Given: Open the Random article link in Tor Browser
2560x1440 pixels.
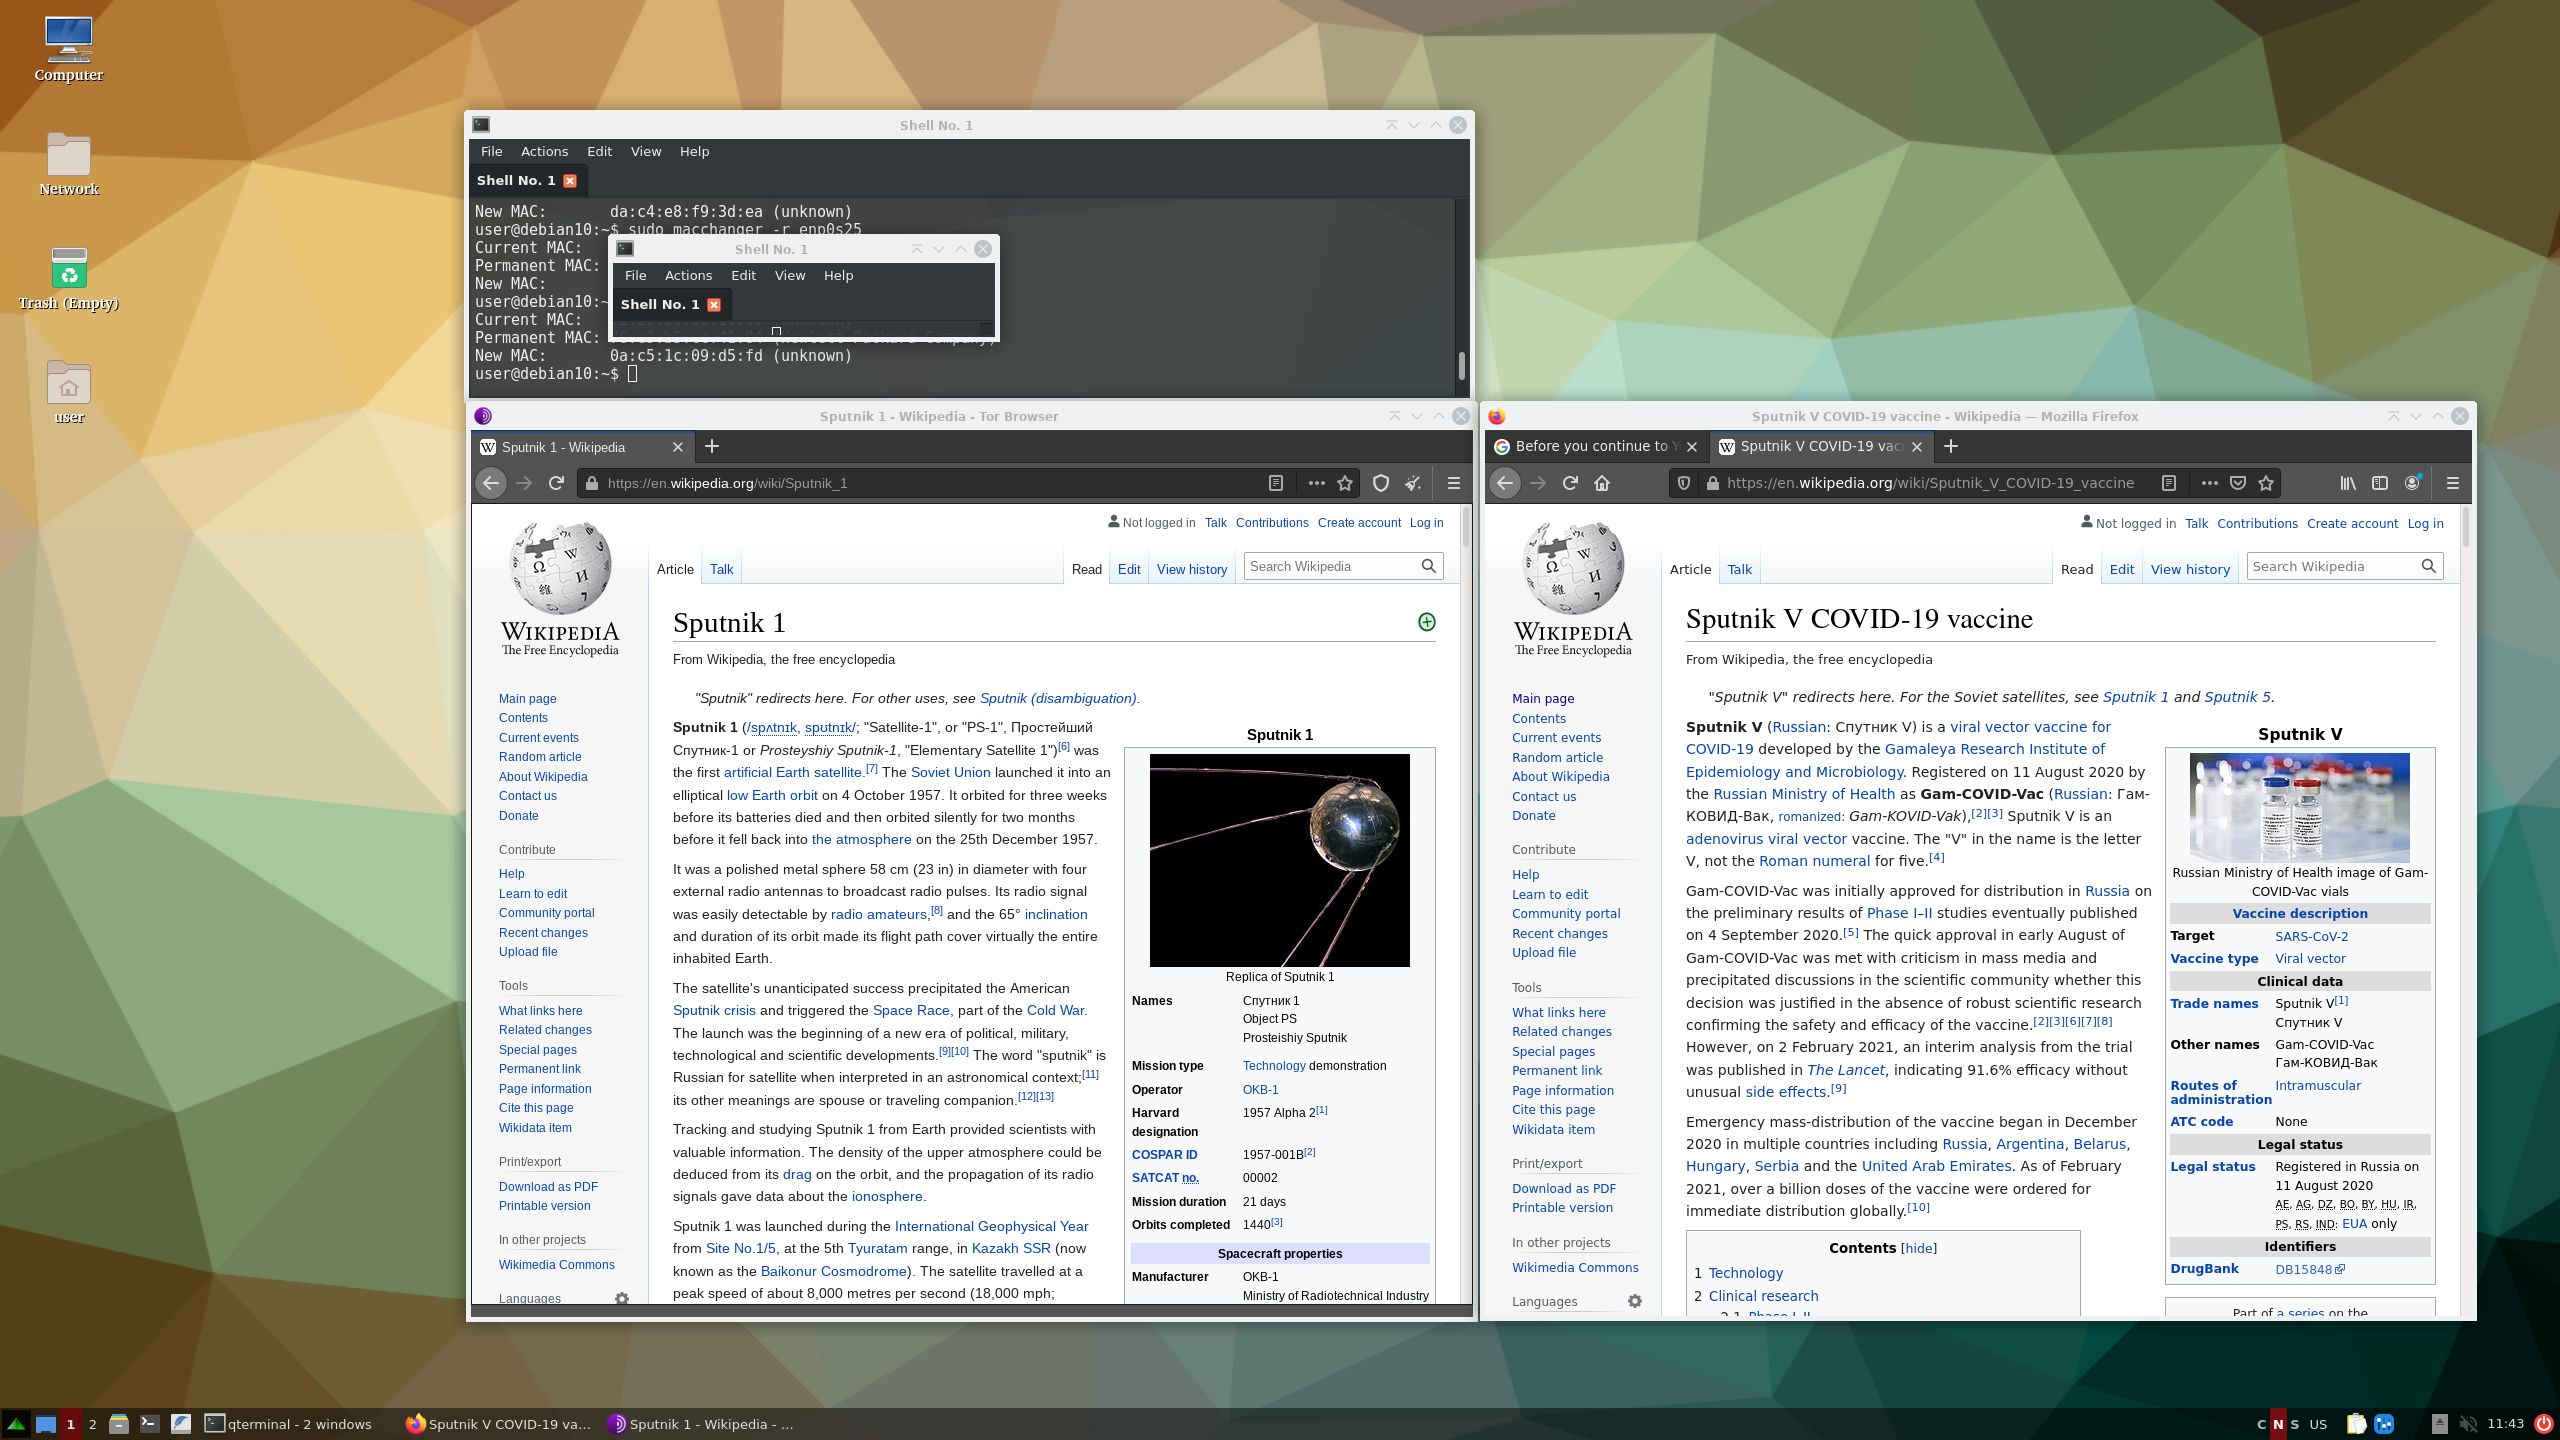Looking at the screenshot, I should pyautogui.click(x=540, y=757).
